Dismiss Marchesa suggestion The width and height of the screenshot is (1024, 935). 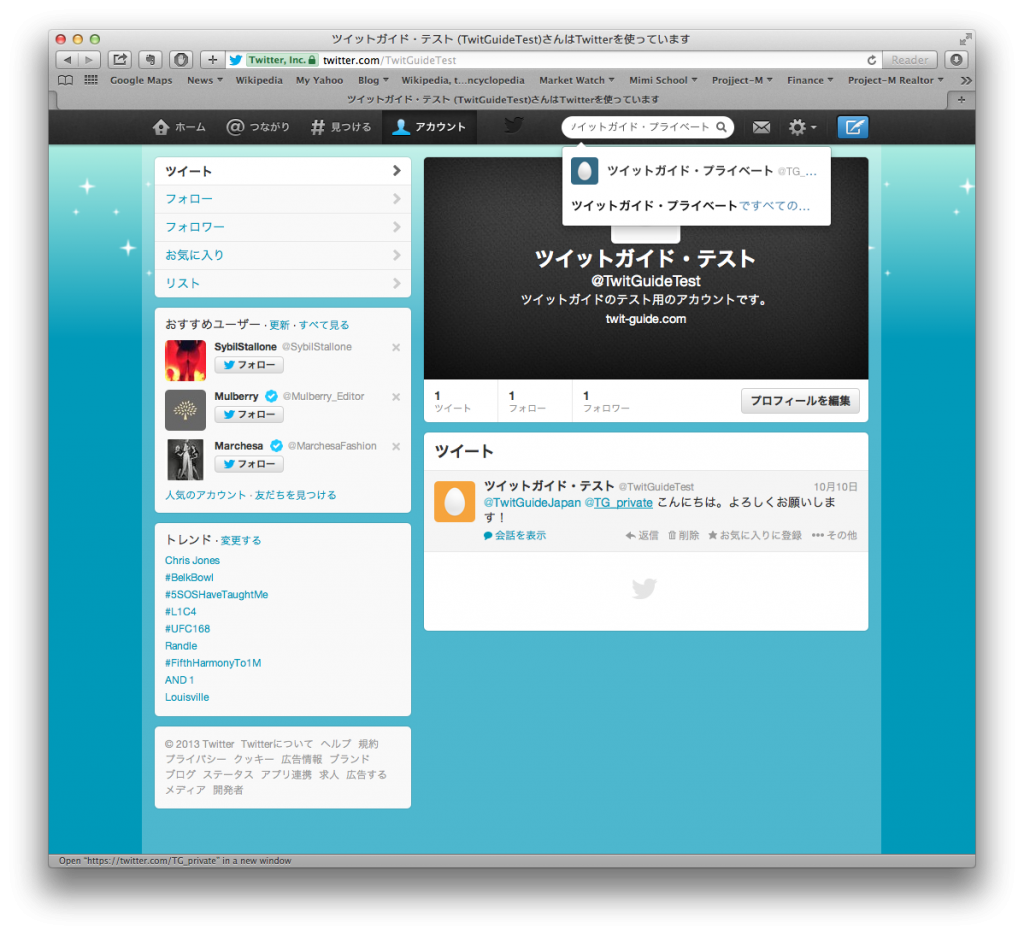pos(396,447)
